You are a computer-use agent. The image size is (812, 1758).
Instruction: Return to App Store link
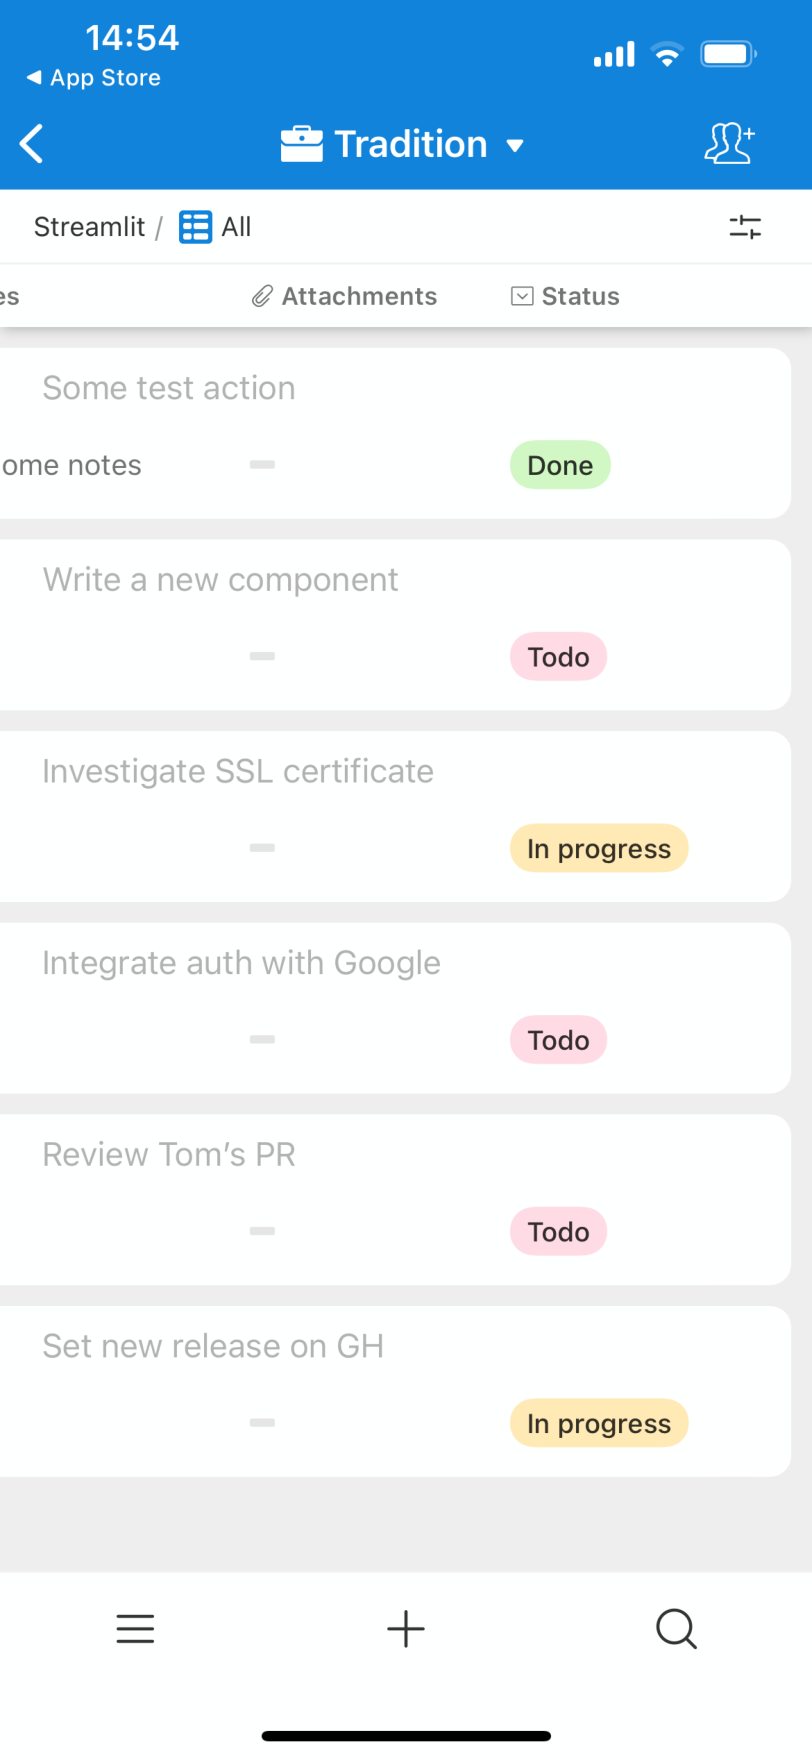[94, 78]
